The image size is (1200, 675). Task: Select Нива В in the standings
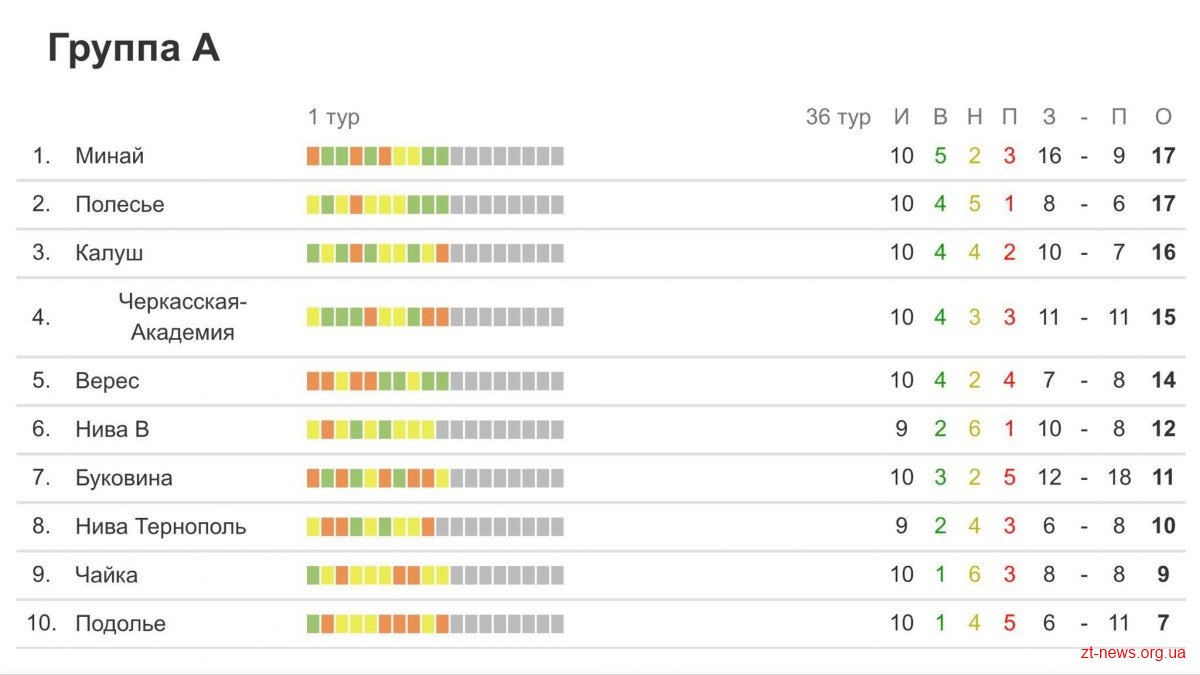point(112,429)
